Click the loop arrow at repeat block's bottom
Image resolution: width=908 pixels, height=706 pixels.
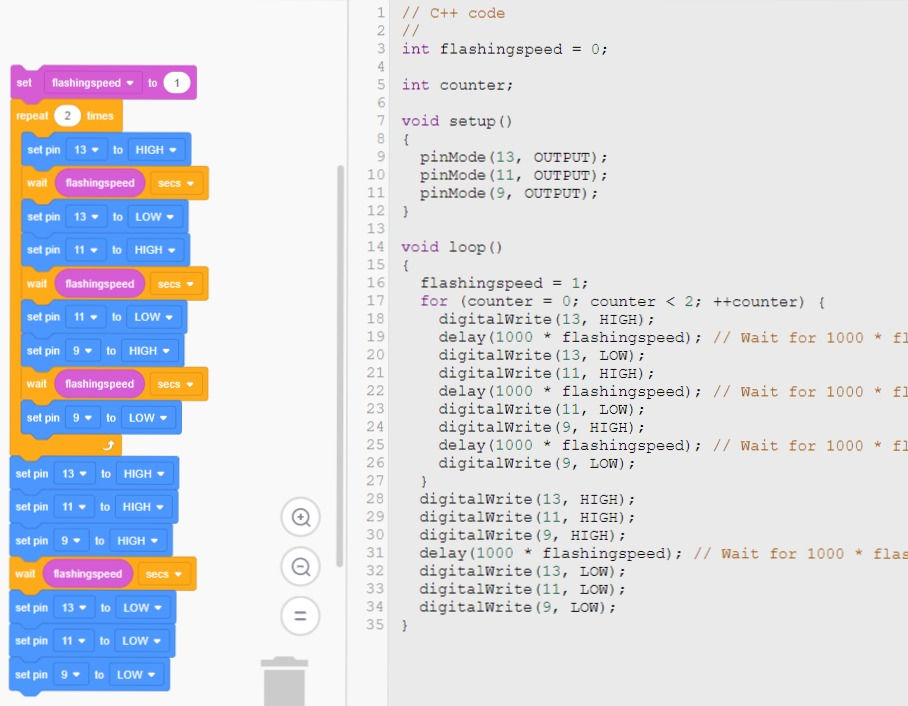click(x=108, y=445)
